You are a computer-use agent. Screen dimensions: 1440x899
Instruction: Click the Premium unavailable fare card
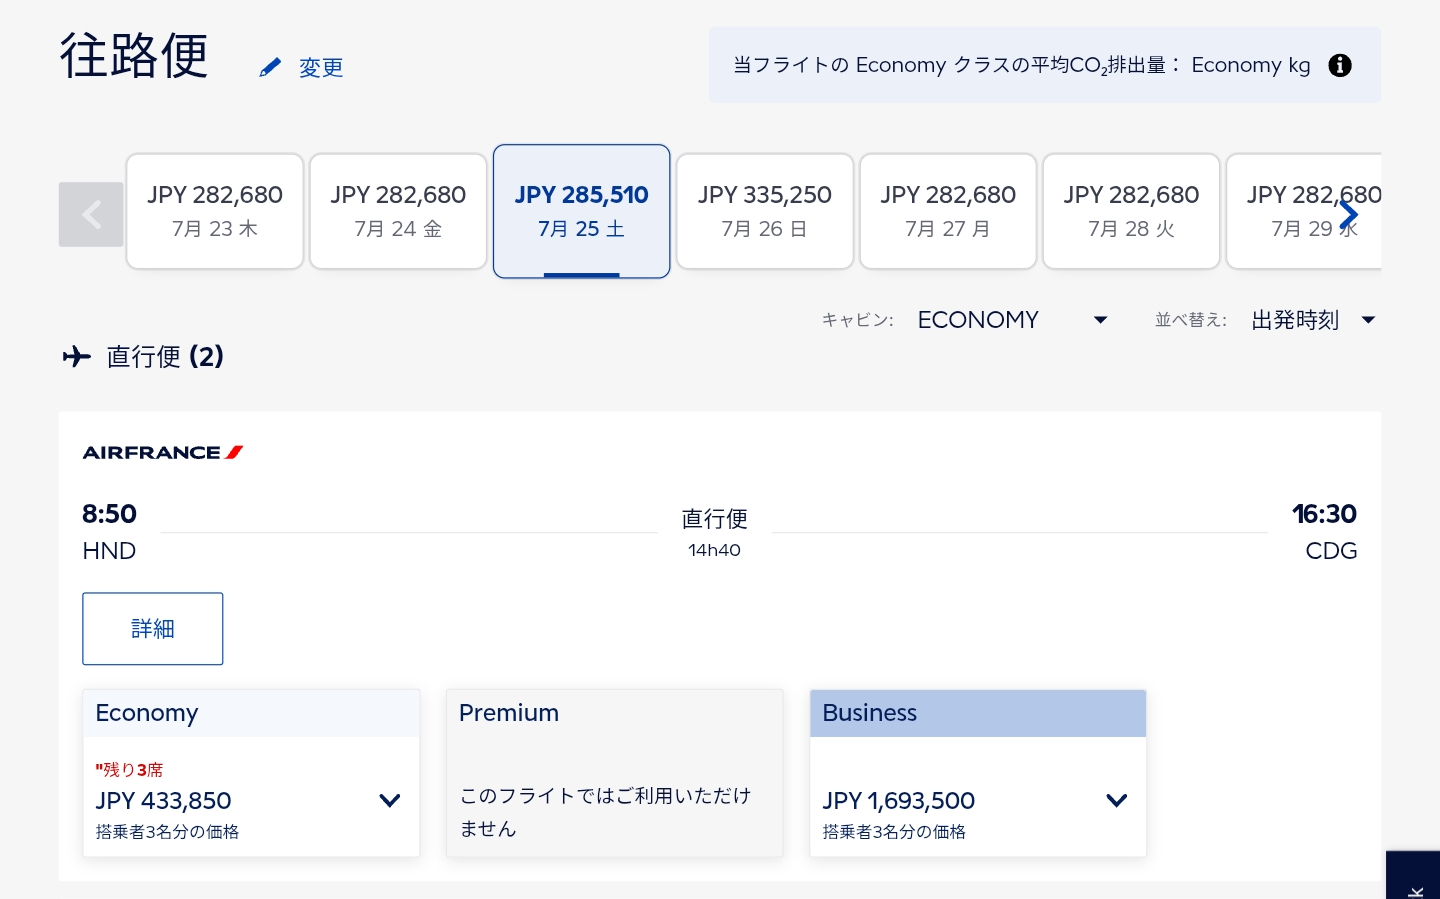[614, 773]
